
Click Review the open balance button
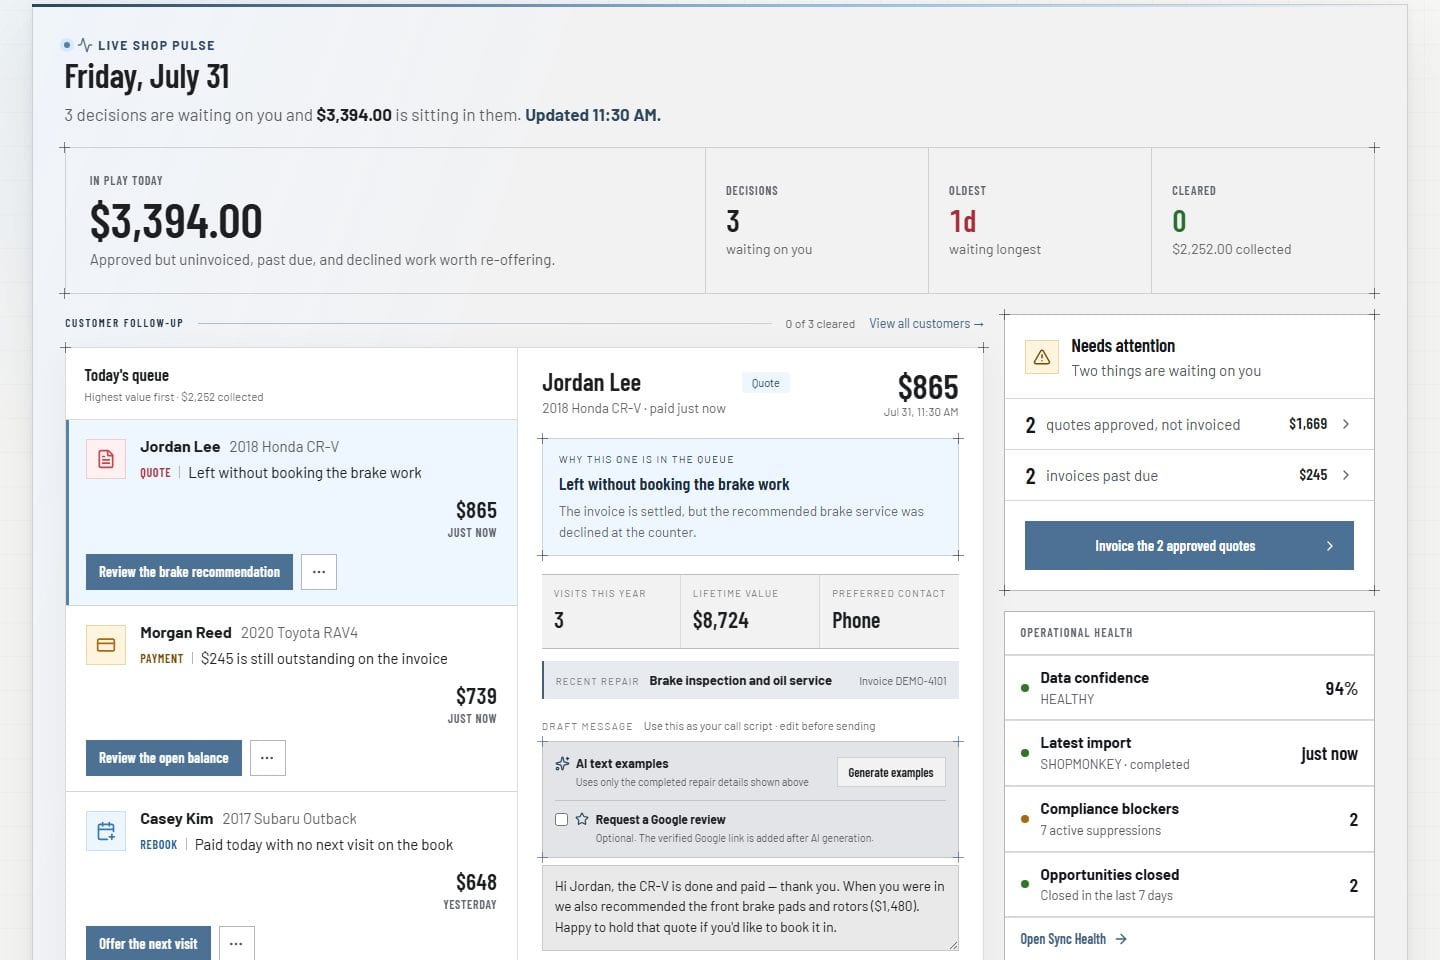coord(164,758)
